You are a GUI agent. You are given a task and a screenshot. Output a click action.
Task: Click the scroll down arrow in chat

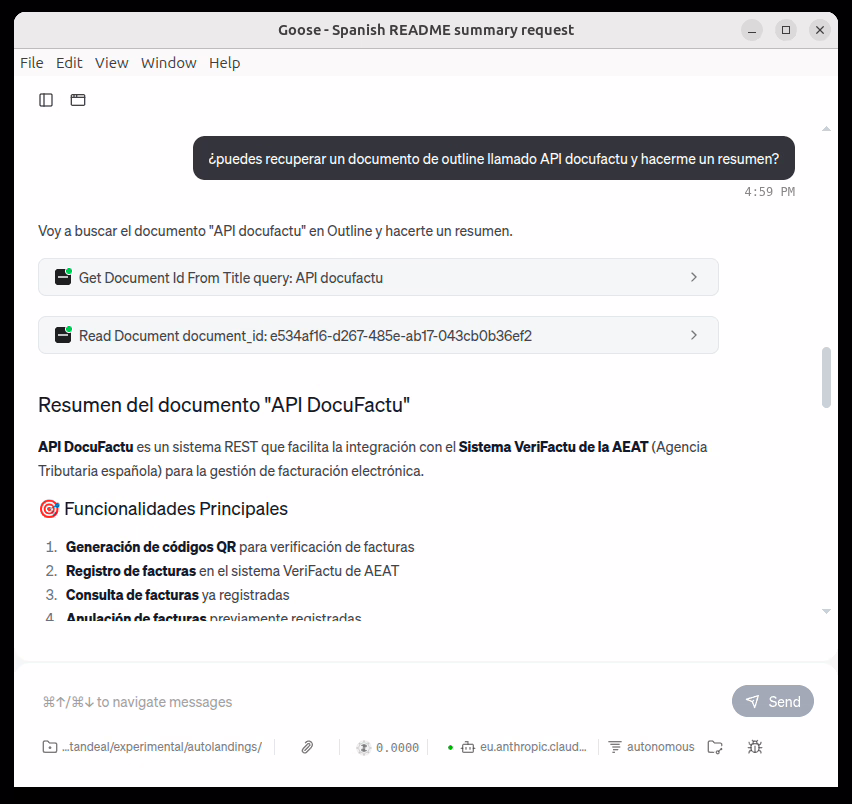click(826, 611)
